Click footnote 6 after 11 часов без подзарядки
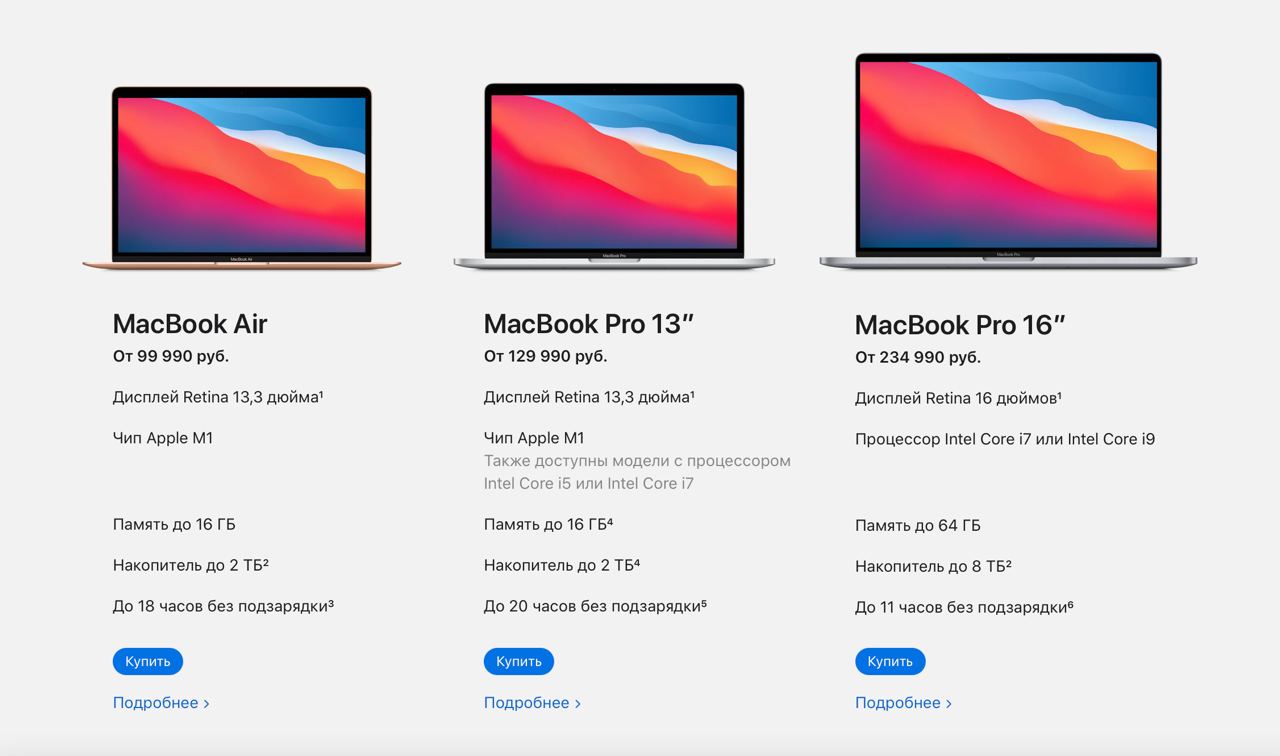The height and width of the screenshot is (756, 1280). click(1070, 604)
